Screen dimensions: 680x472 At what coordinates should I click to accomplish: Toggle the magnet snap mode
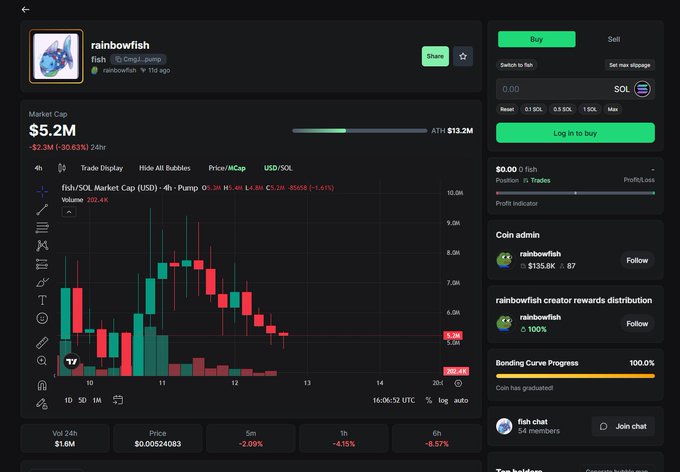coord(42,385)
